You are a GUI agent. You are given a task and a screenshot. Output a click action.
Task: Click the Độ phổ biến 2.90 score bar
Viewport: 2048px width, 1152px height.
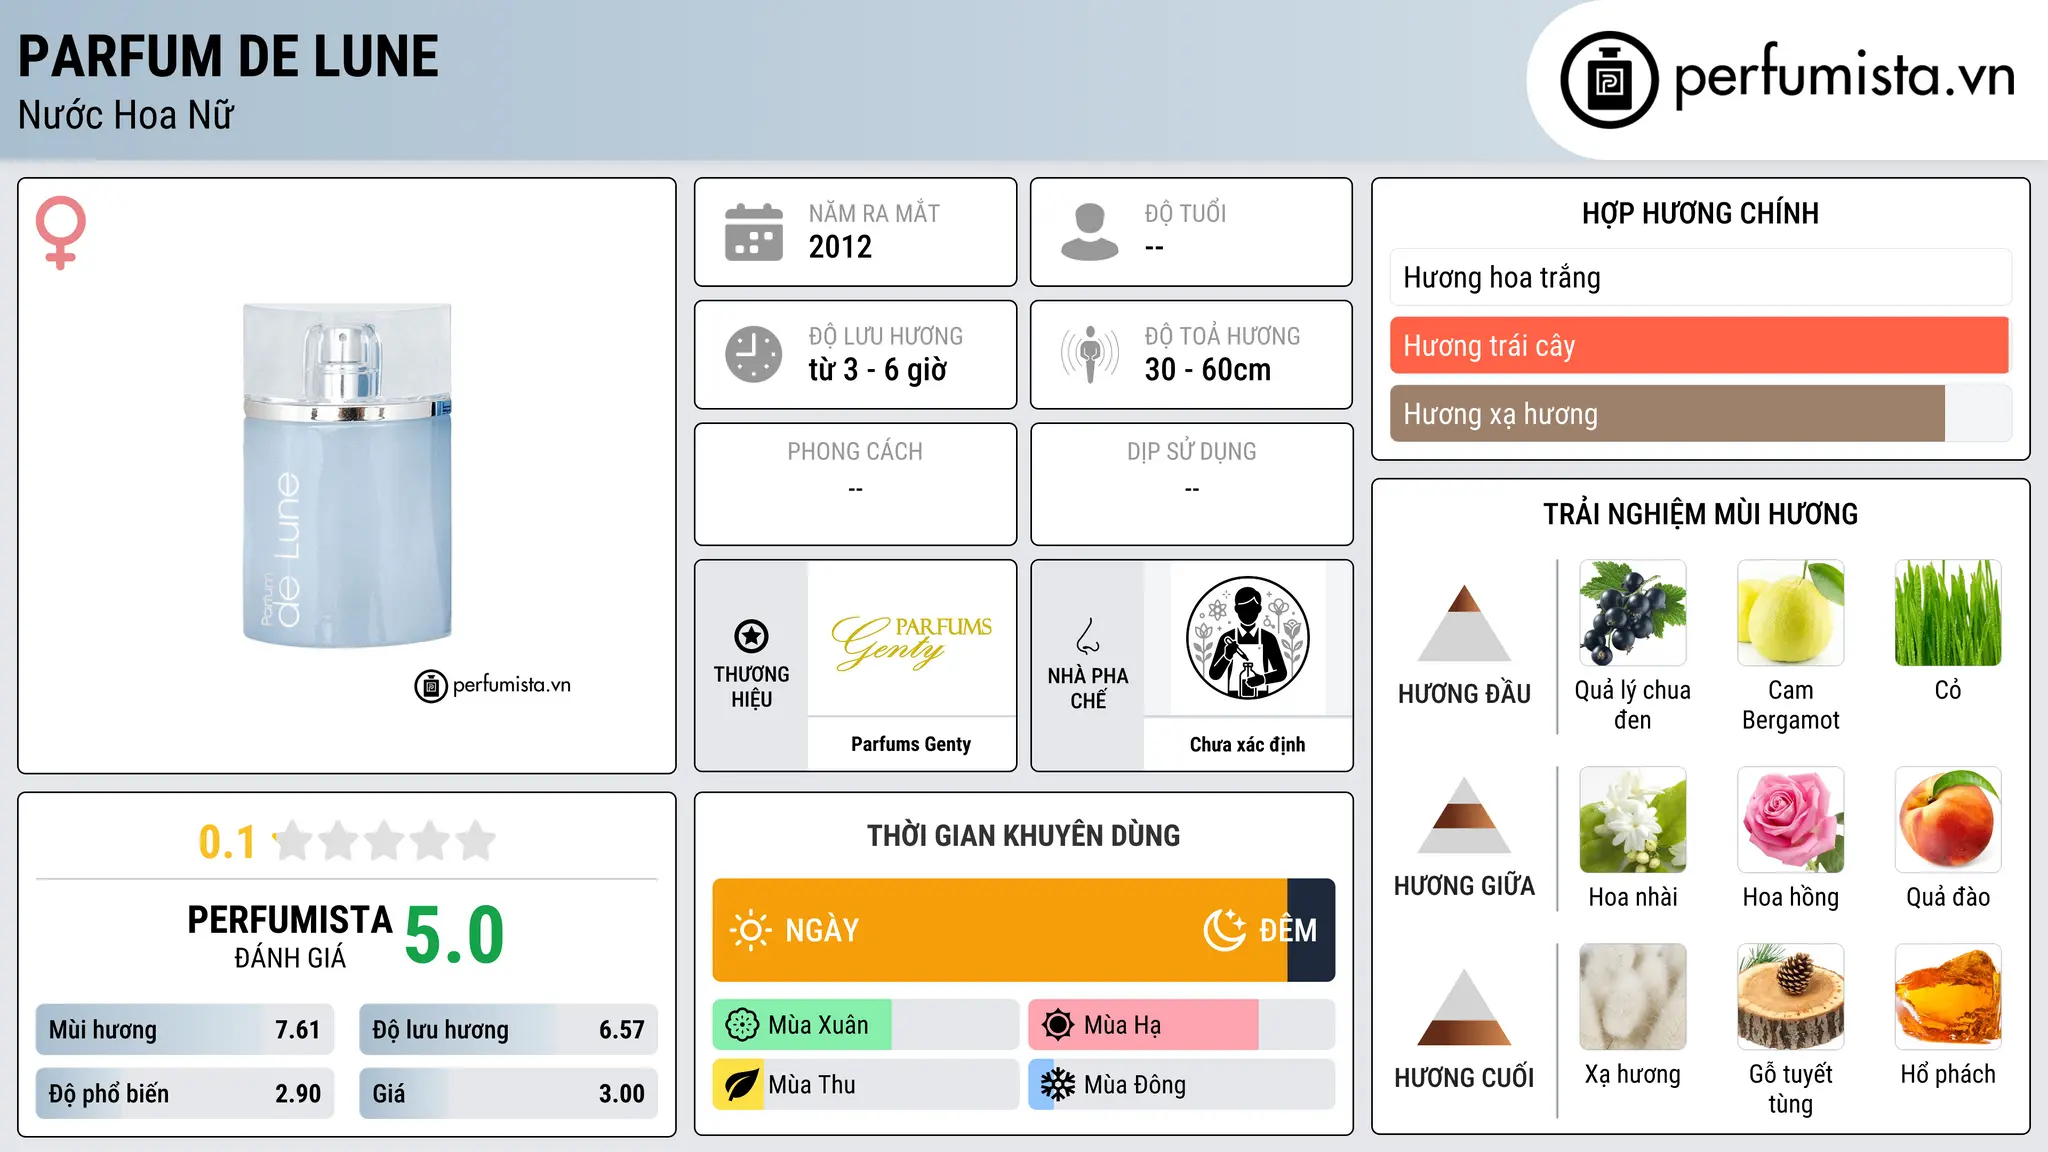[x=185, y=1094]
